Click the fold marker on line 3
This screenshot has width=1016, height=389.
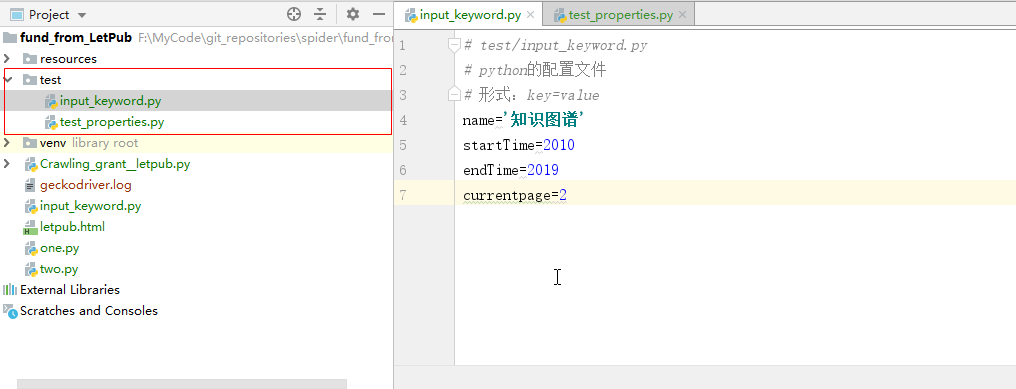click(x=454, y=95)
